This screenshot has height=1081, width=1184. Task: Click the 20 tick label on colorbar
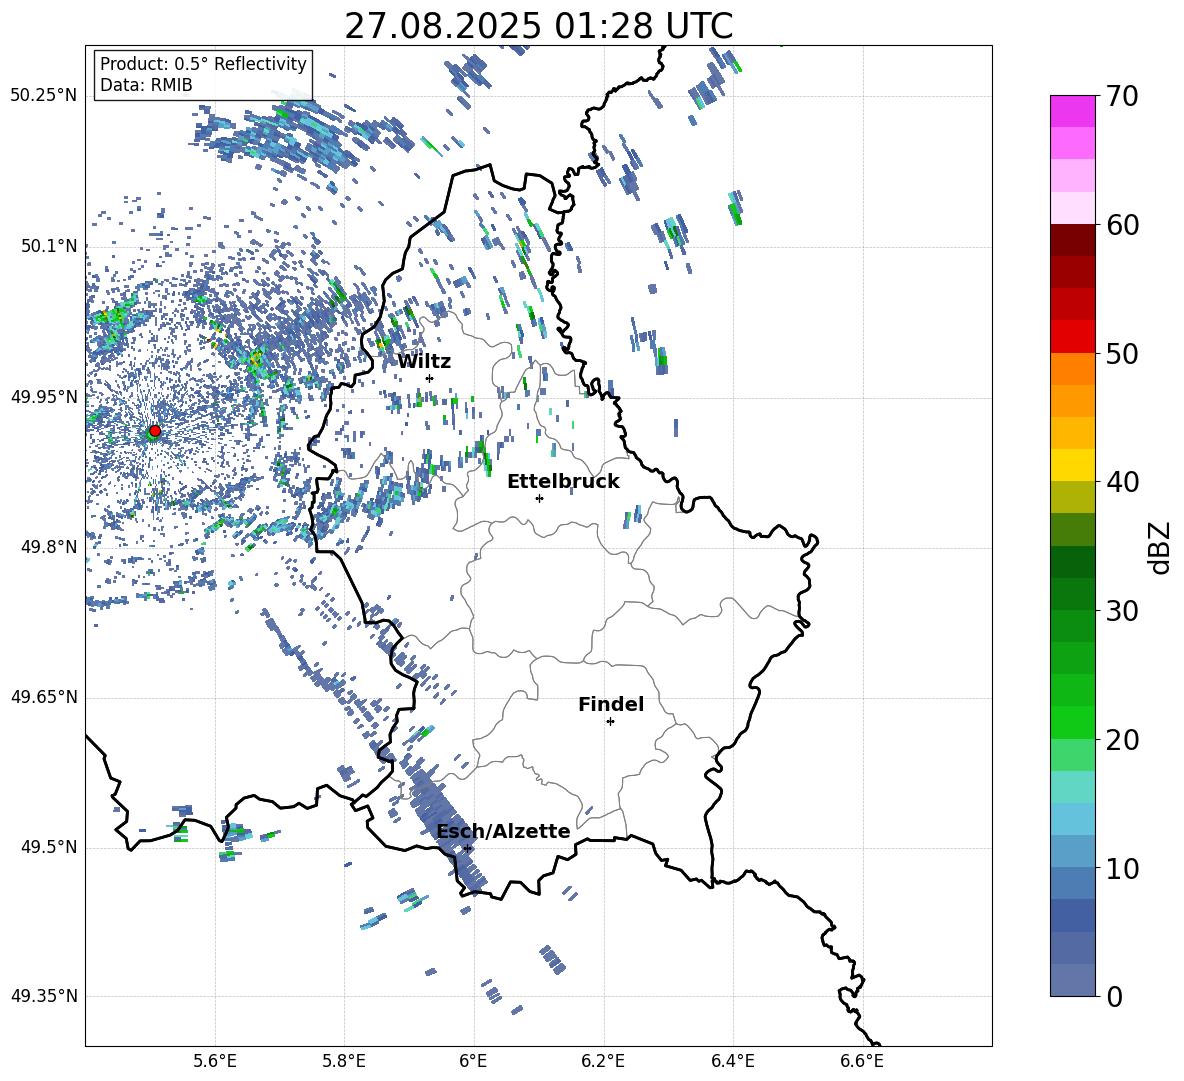(1121, 740)
